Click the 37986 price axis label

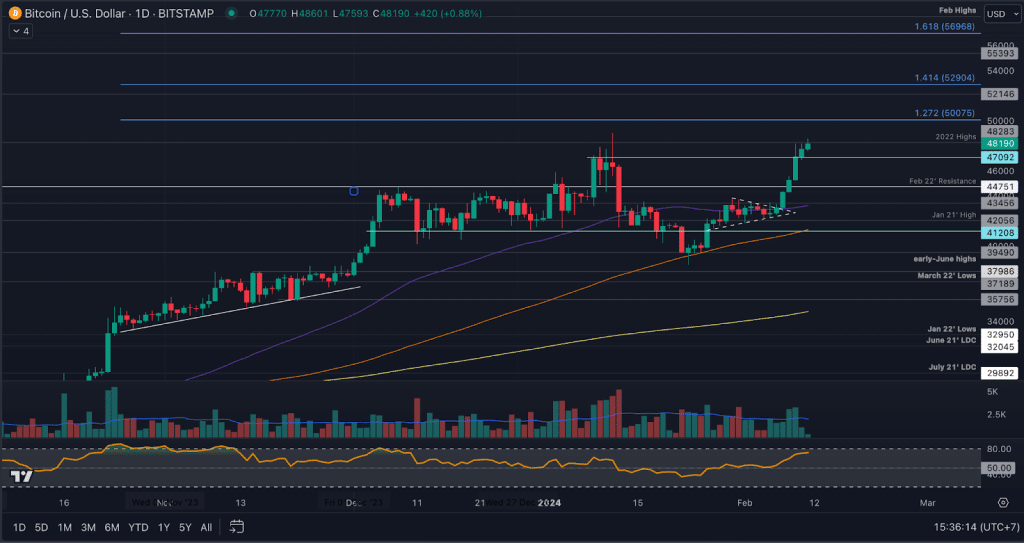click(999, 272)
